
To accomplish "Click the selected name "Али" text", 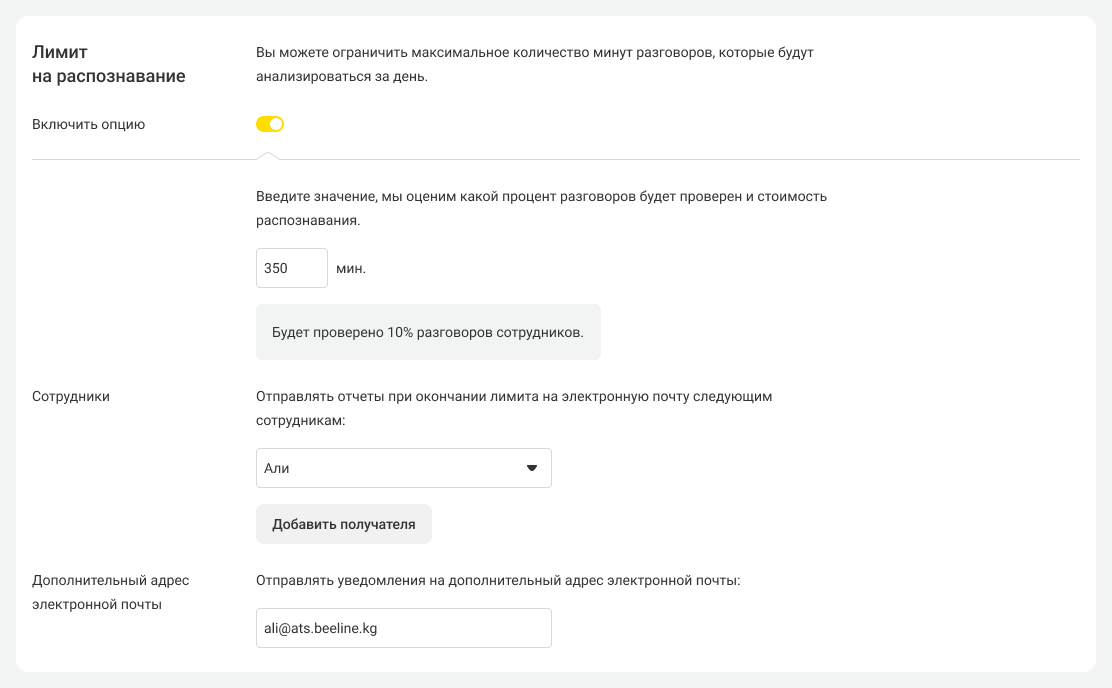I will point(277,468).
